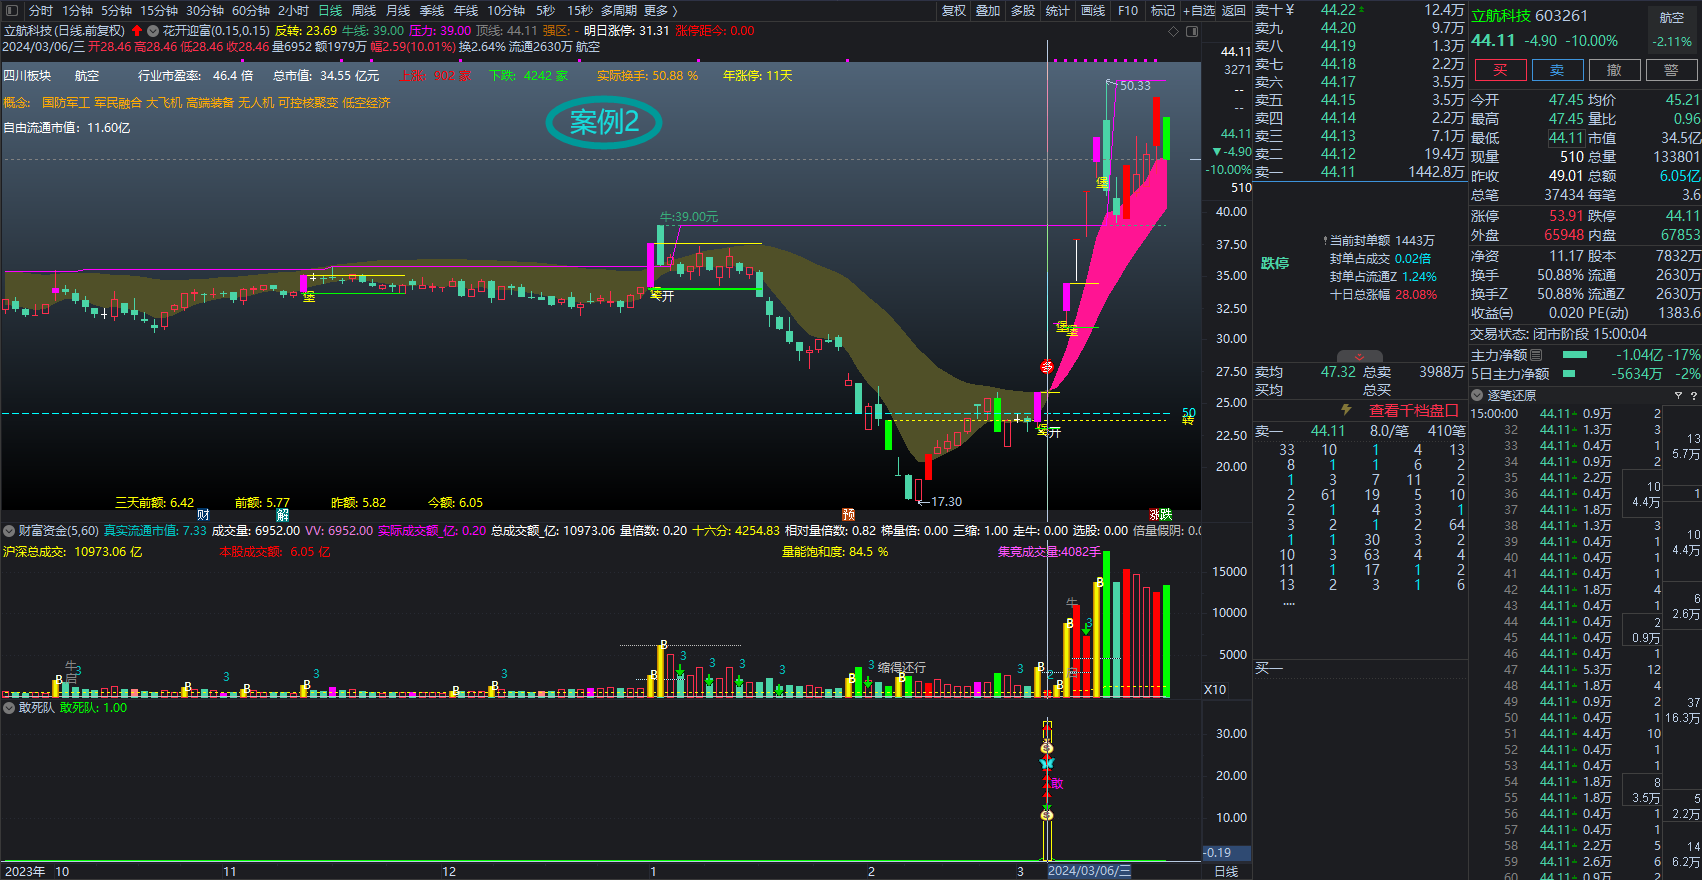
Task: Collapse the 敢死队 indicator panel
Action: click(9, 708)
